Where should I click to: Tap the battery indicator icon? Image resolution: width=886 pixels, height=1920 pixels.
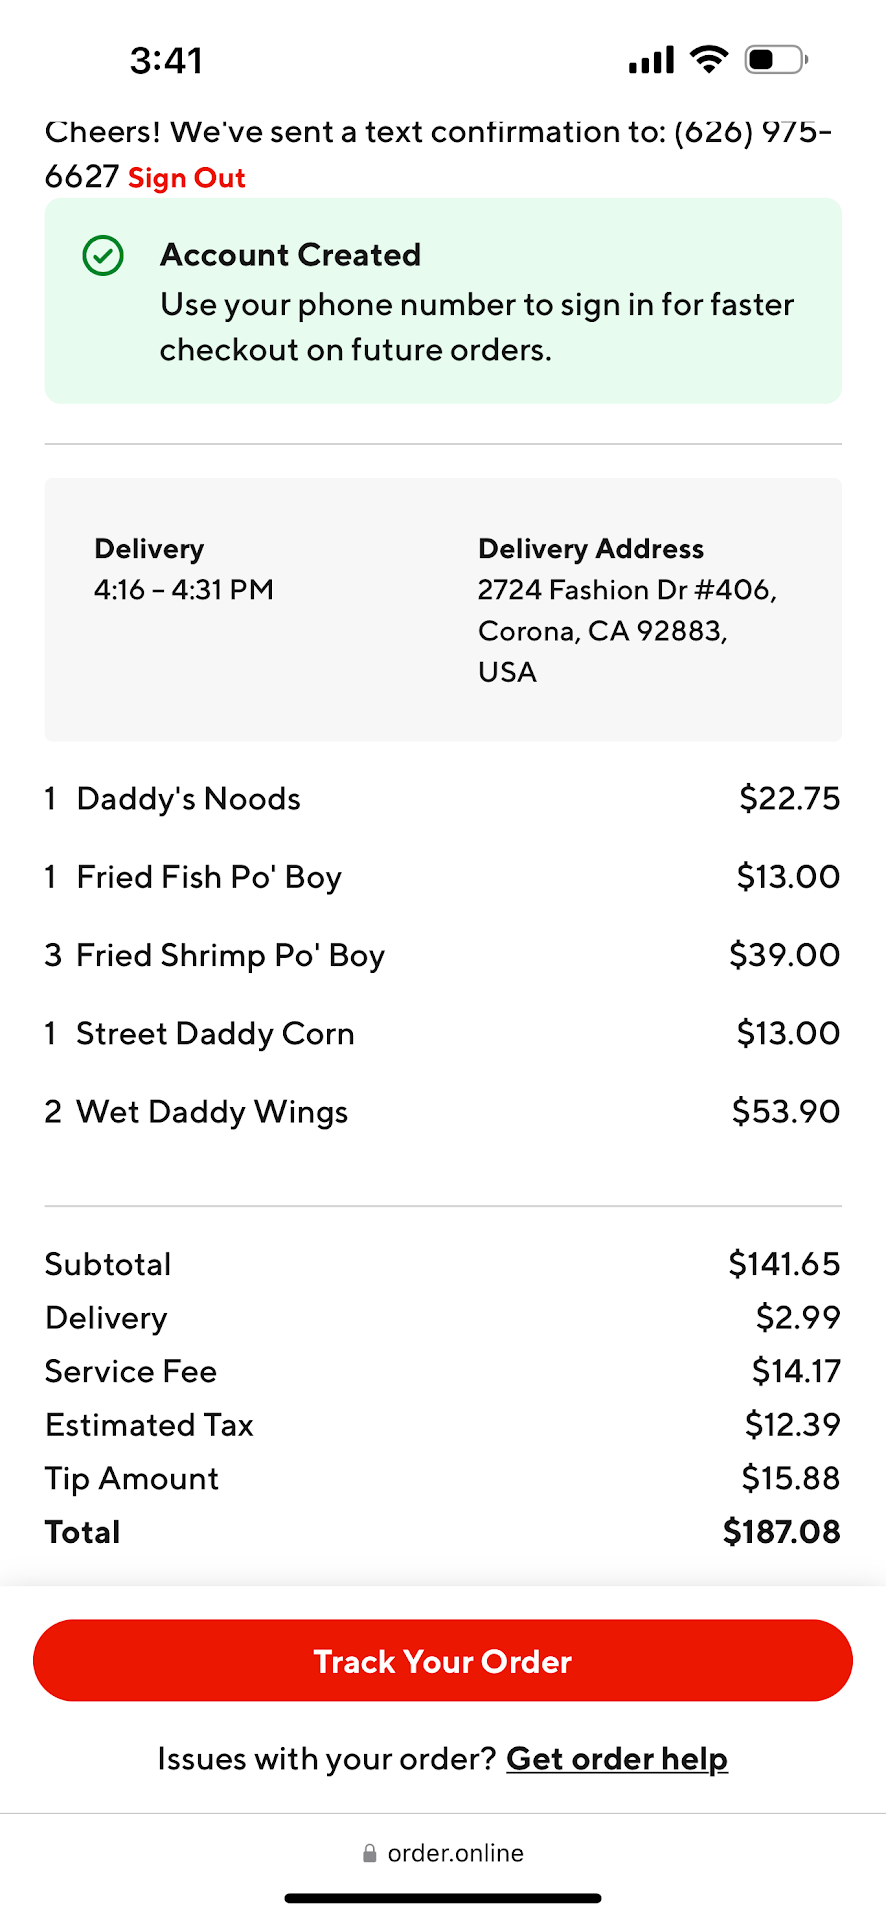click(x=776, y=60)
